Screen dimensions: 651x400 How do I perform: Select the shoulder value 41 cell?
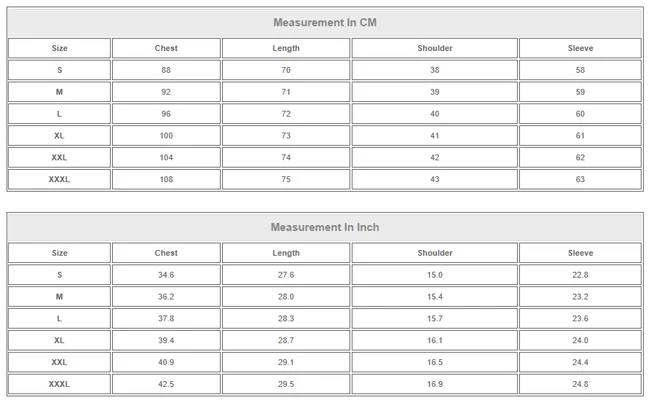pyautogui.click(x=434, y=136)
